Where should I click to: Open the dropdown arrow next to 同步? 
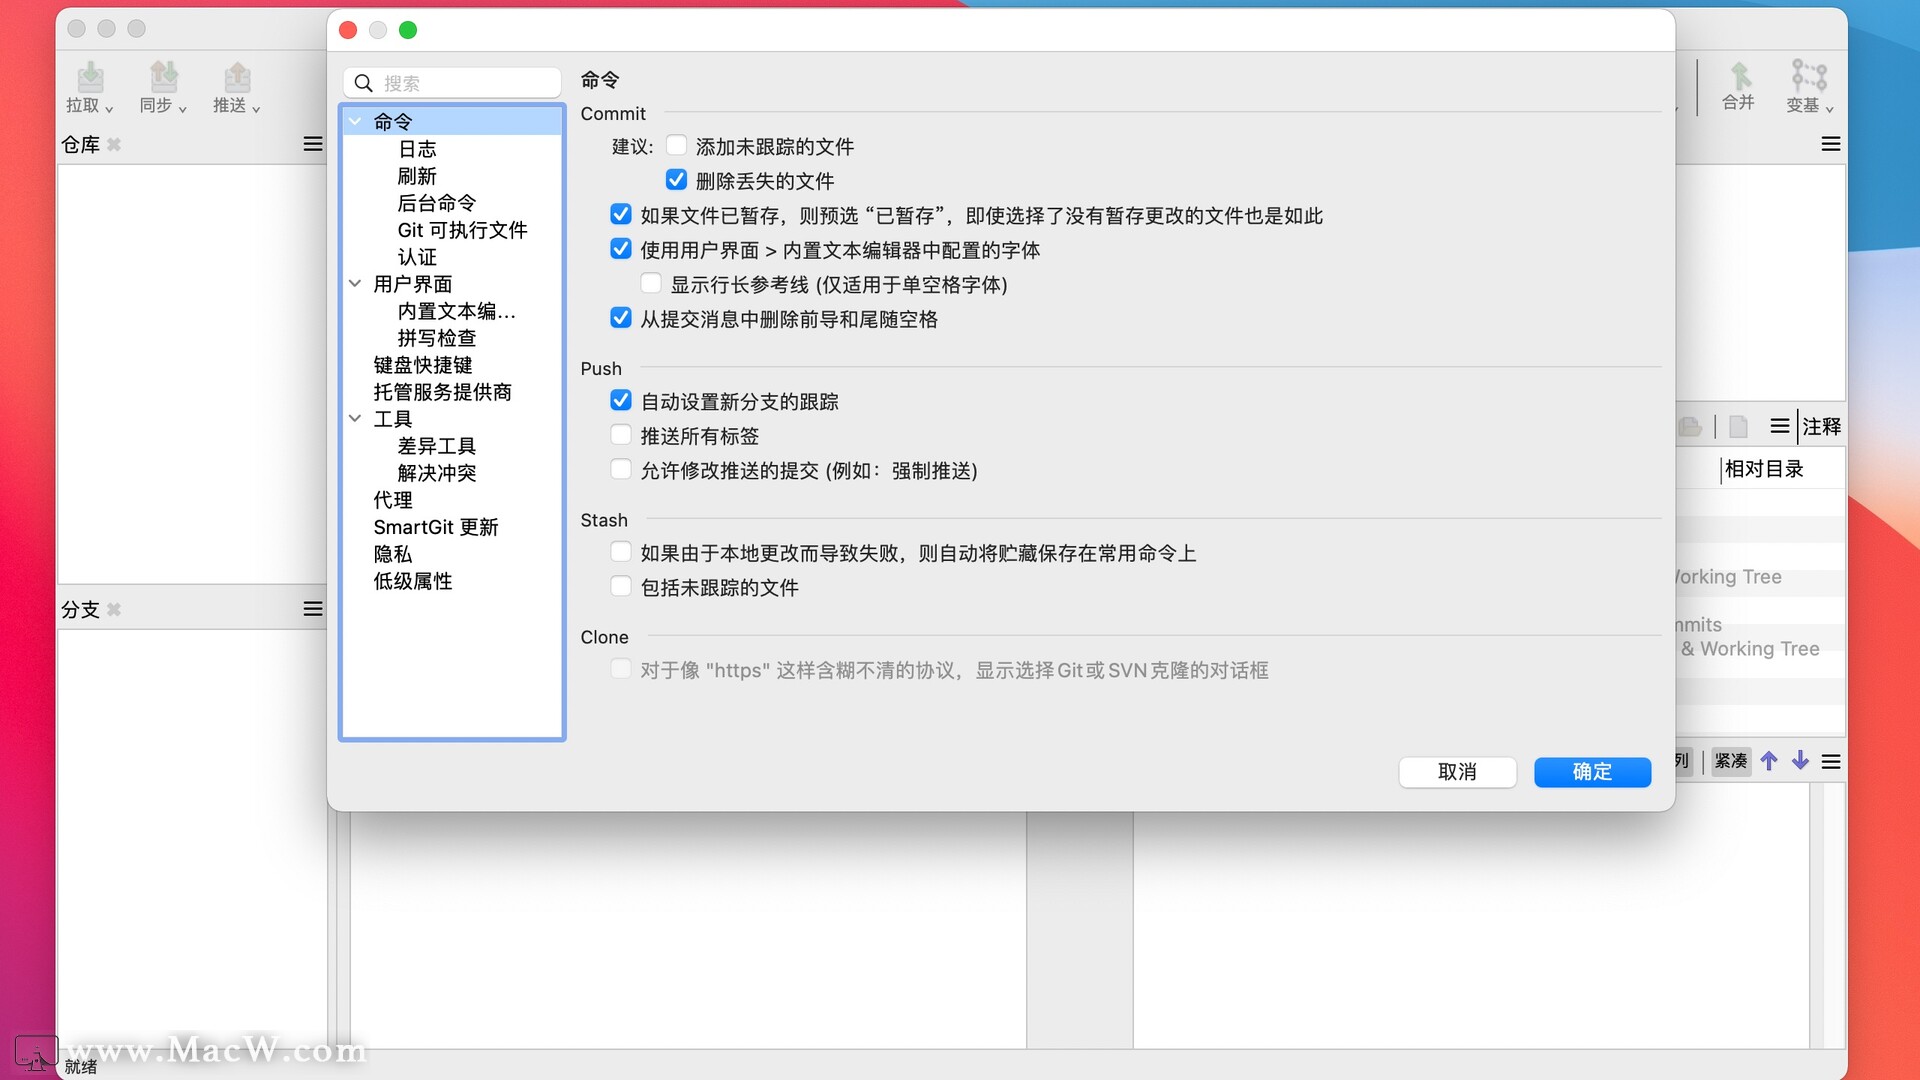coord(182,109)
